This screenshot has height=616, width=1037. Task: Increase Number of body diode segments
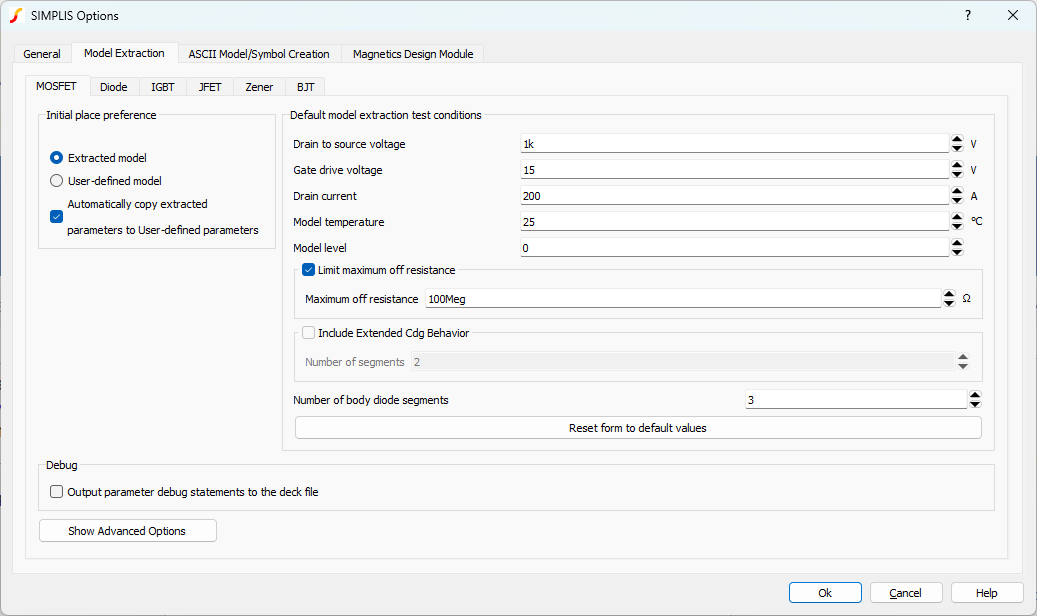point(975,395)
